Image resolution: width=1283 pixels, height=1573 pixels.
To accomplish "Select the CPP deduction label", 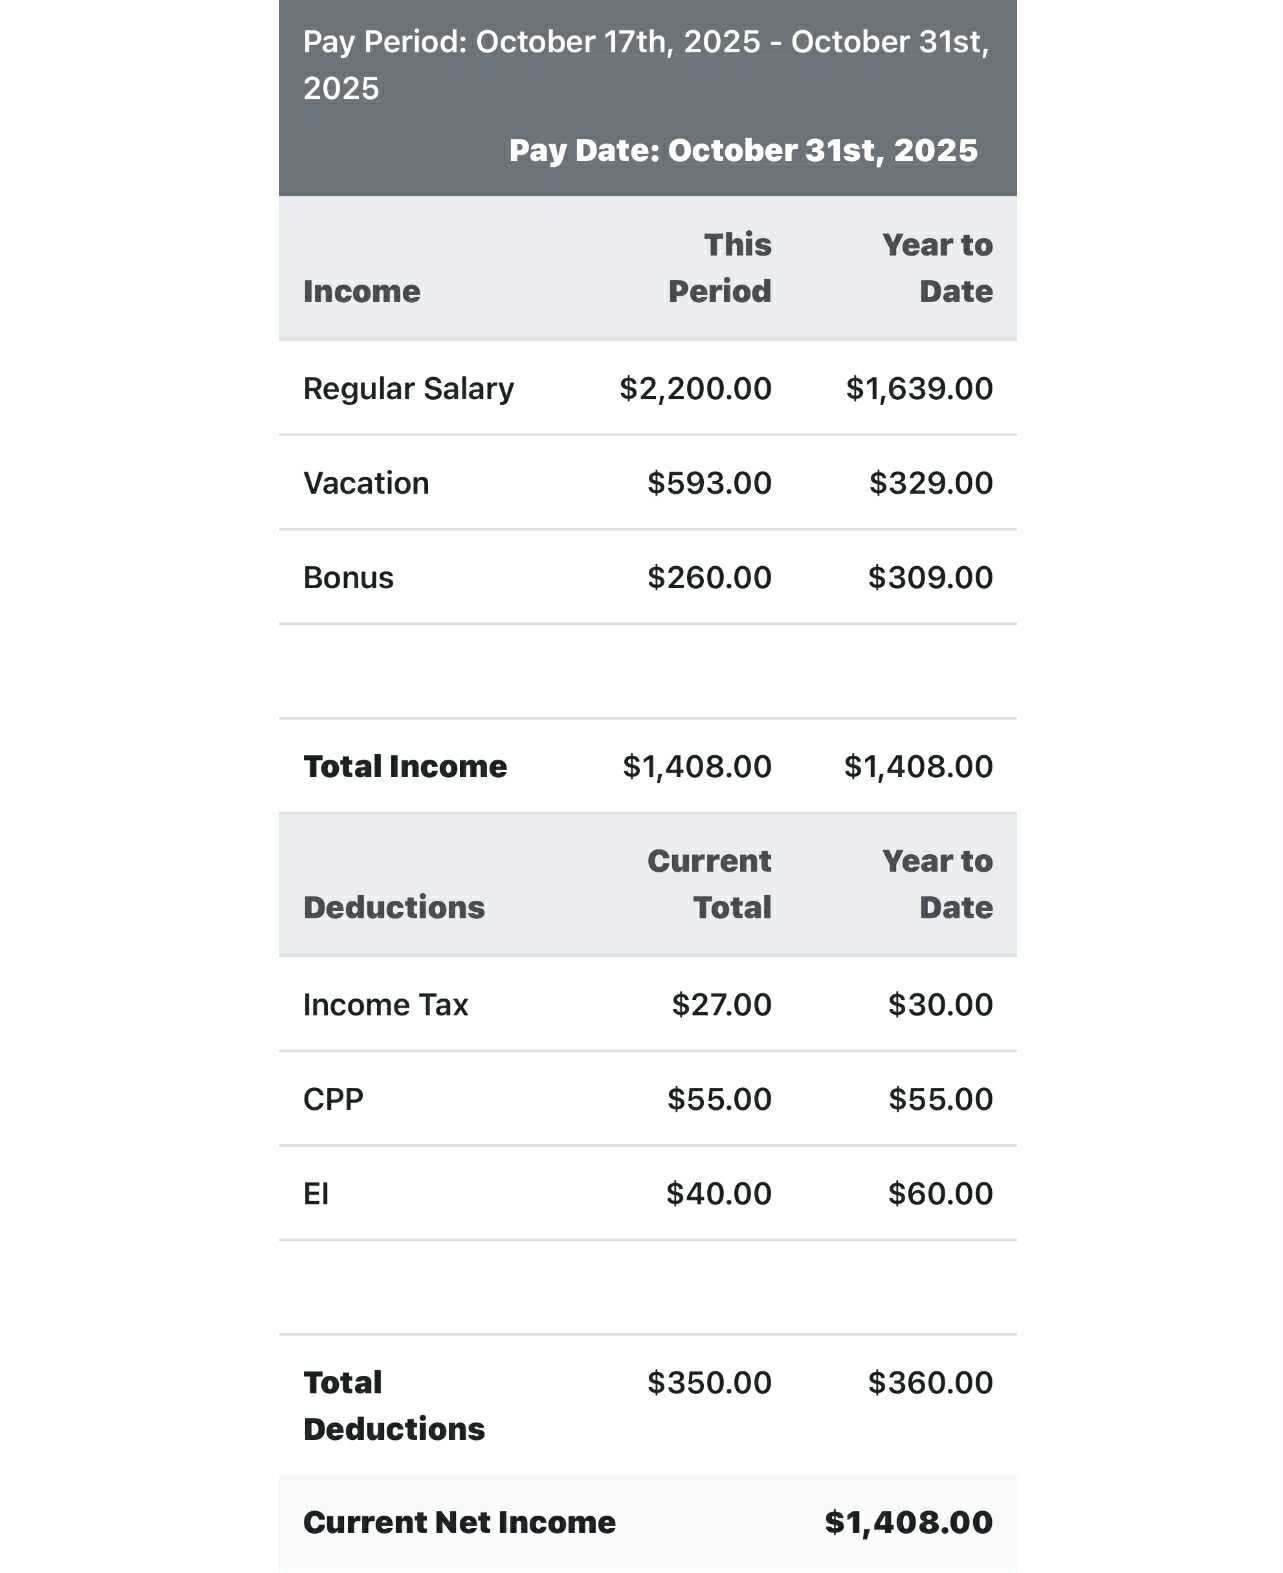I will [x=333, y=1099].
